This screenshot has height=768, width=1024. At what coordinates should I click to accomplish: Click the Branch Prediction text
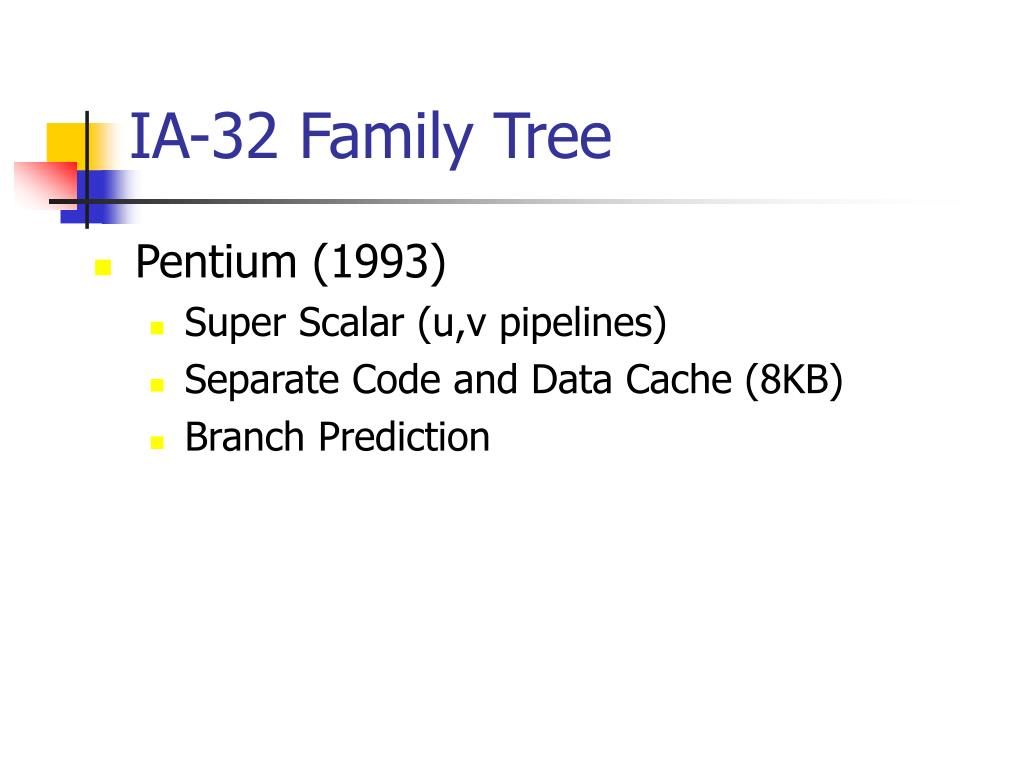pos(337,437)
